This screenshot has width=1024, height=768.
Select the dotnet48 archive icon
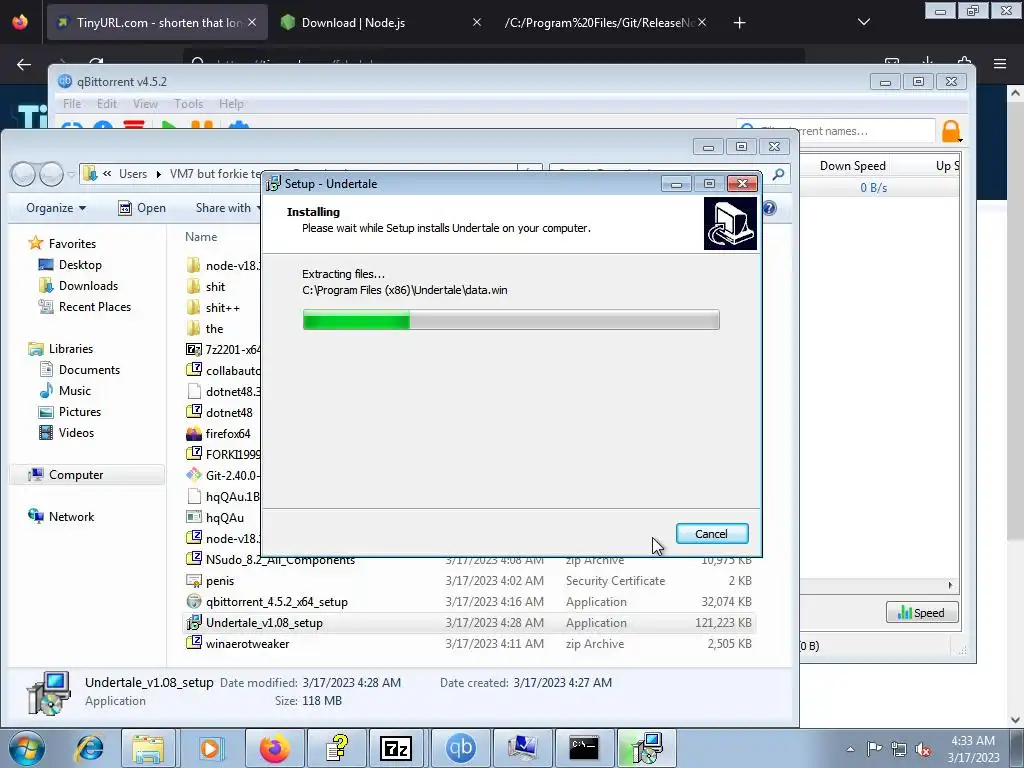pos(193,412)
